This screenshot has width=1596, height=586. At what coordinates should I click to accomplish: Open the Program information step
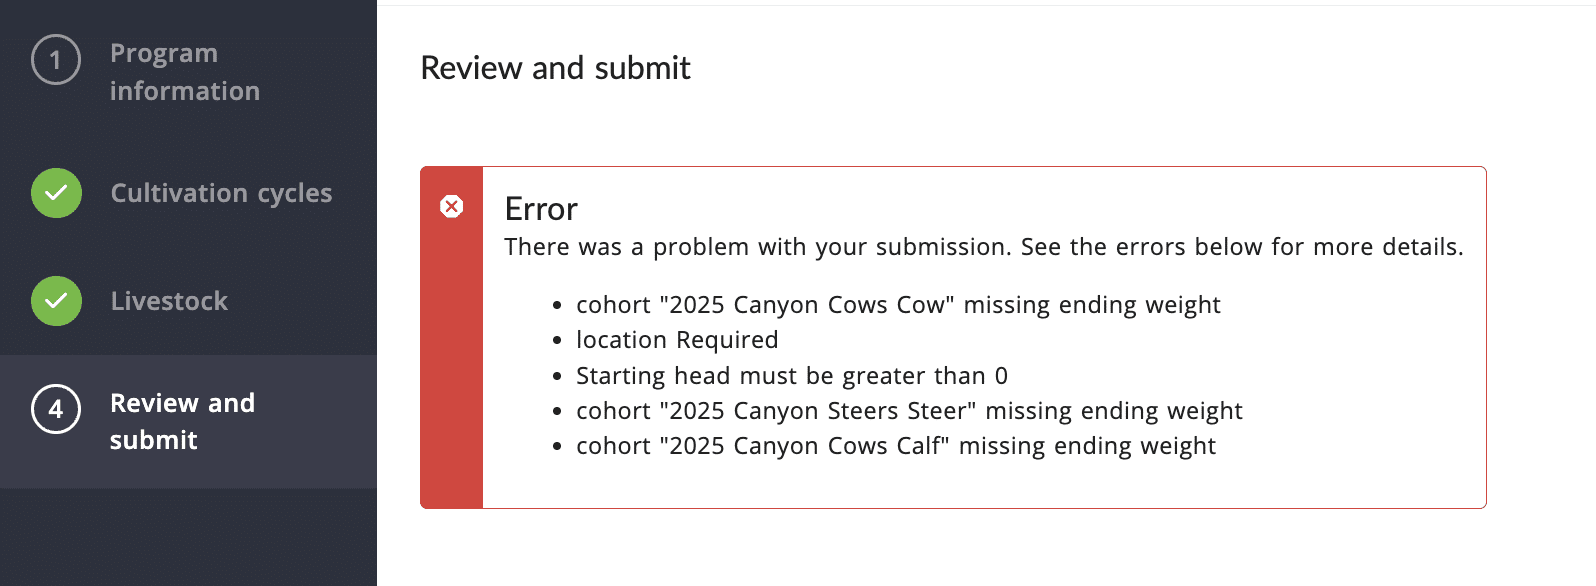pyautogui.click(x=184, y=72)
